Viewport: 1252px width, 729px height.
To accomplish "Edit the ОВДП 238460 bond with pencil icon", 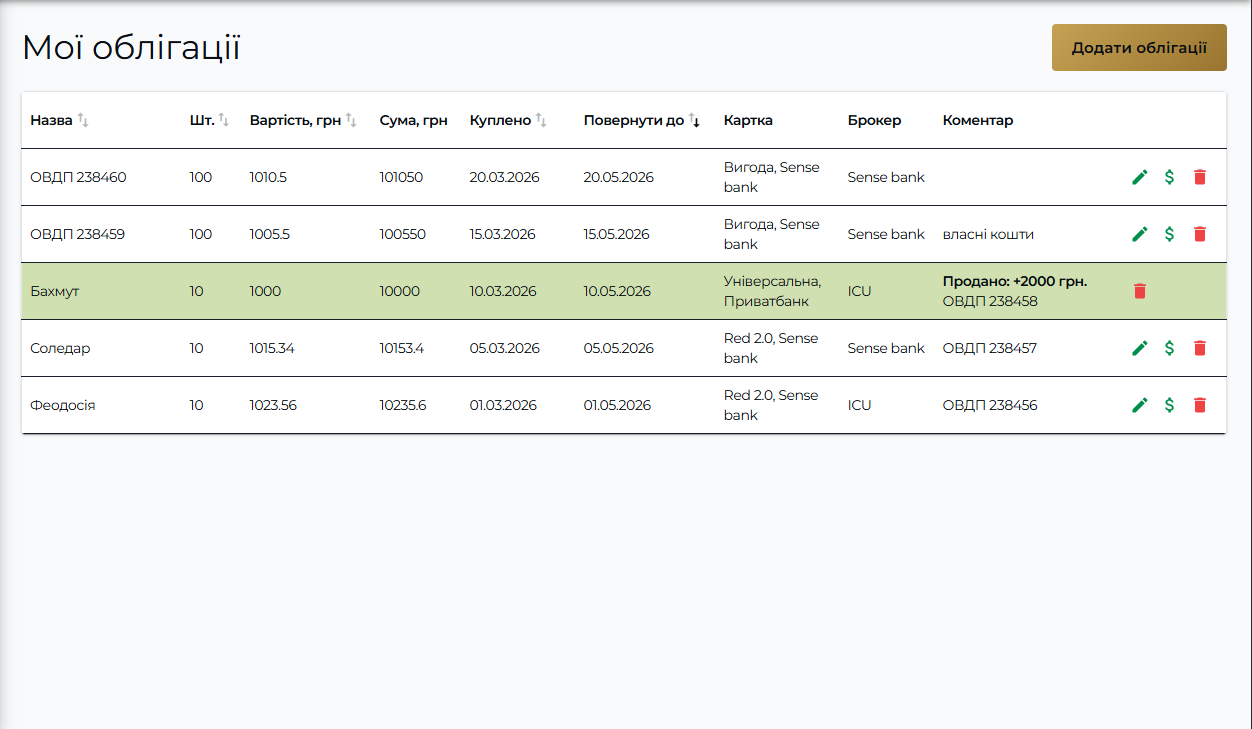I will click(1140, 177).
